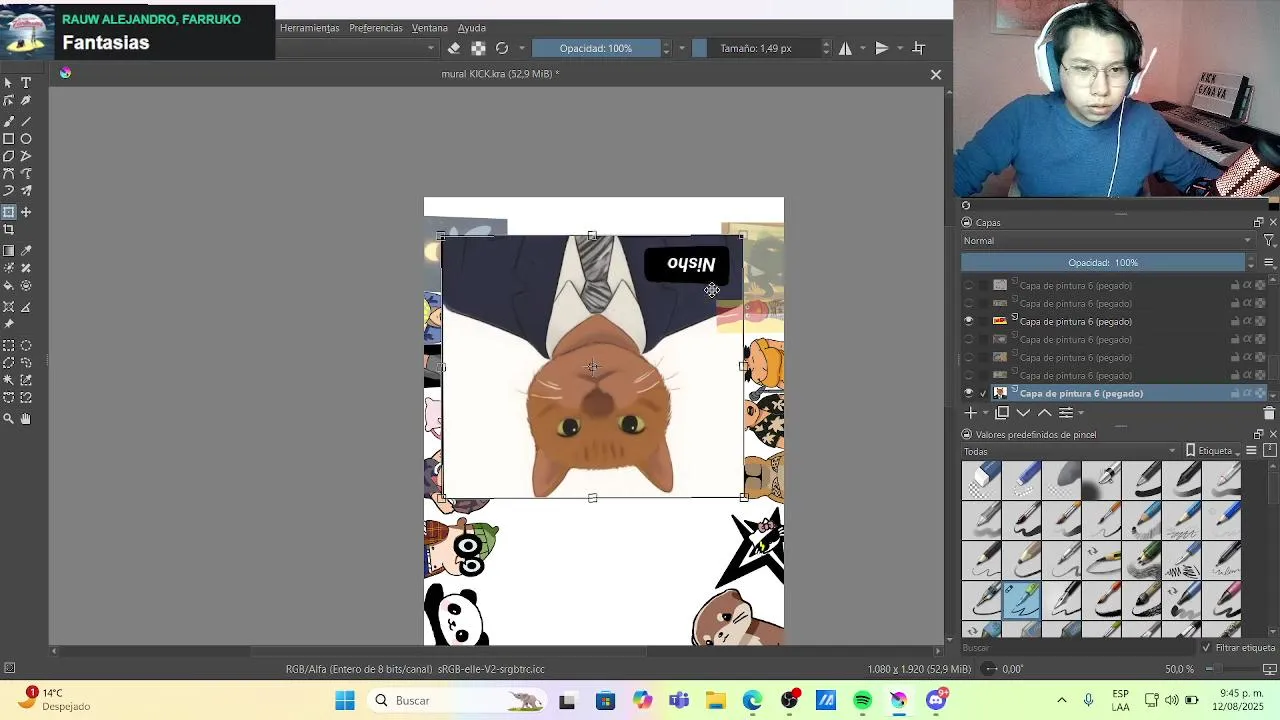
Task: Click horizontal mirror tool icon
Action: pyautogui.click(x=846, y=48)
